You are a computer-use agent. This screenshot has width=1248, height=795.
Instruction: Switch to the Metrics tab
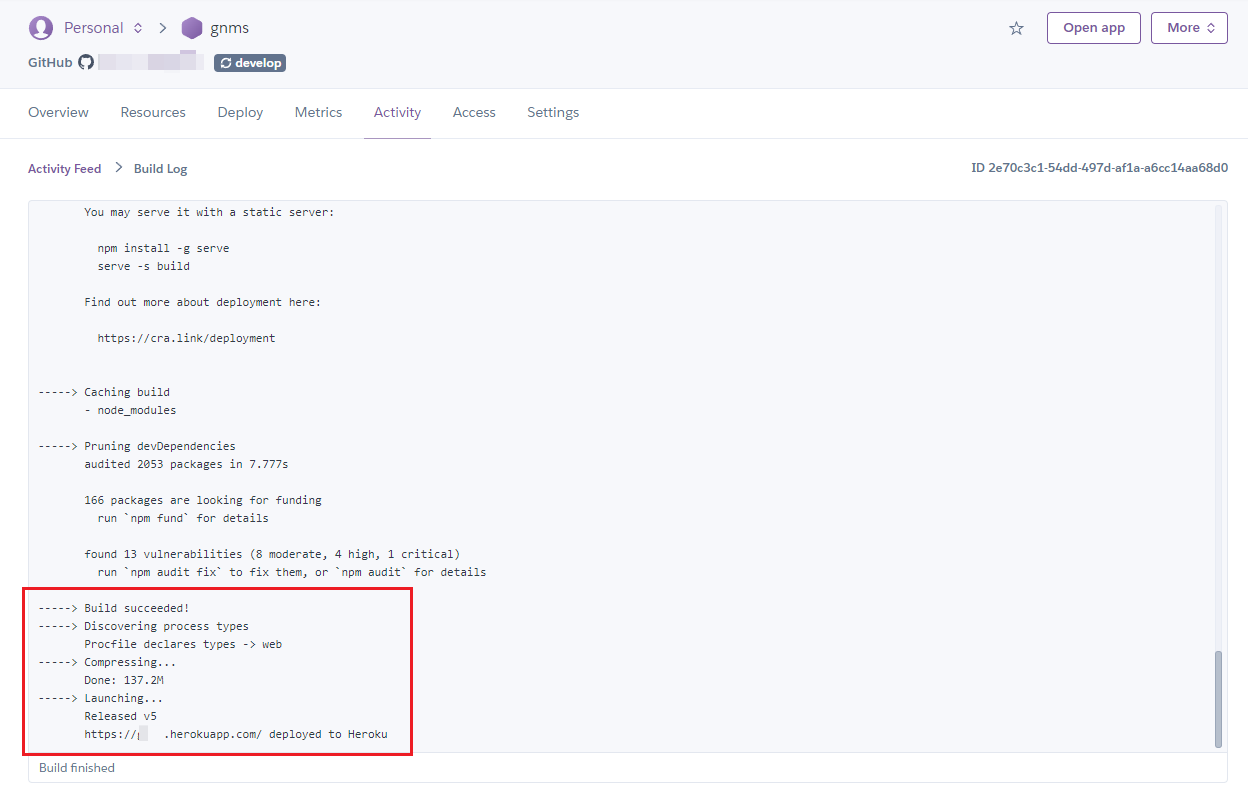(318, 112)
